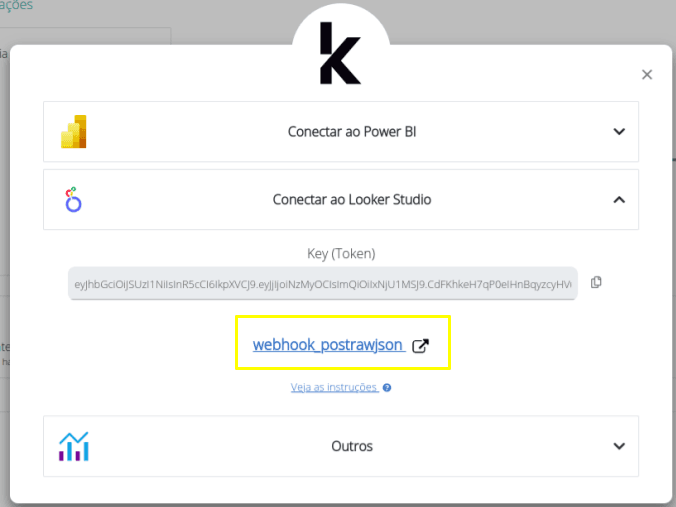Screen dimensions: 676x507
Task: Click the Power BI logo icon
Action: (x=75, y=131)
